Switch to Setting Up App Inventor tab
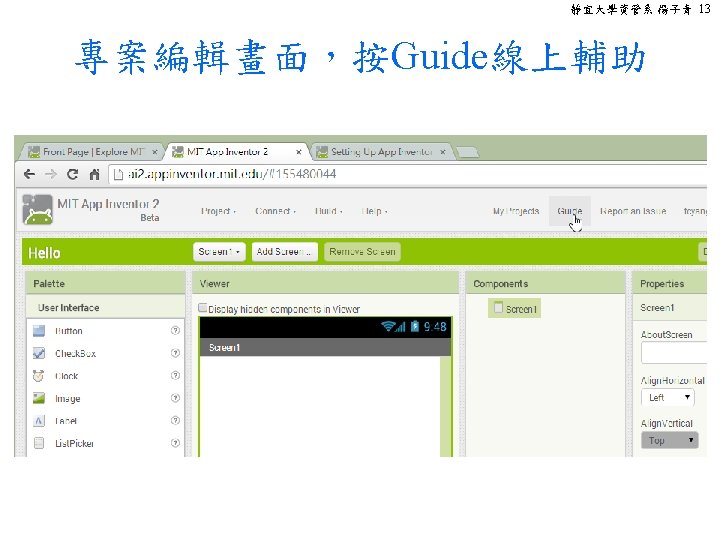 tap(382, 152)
